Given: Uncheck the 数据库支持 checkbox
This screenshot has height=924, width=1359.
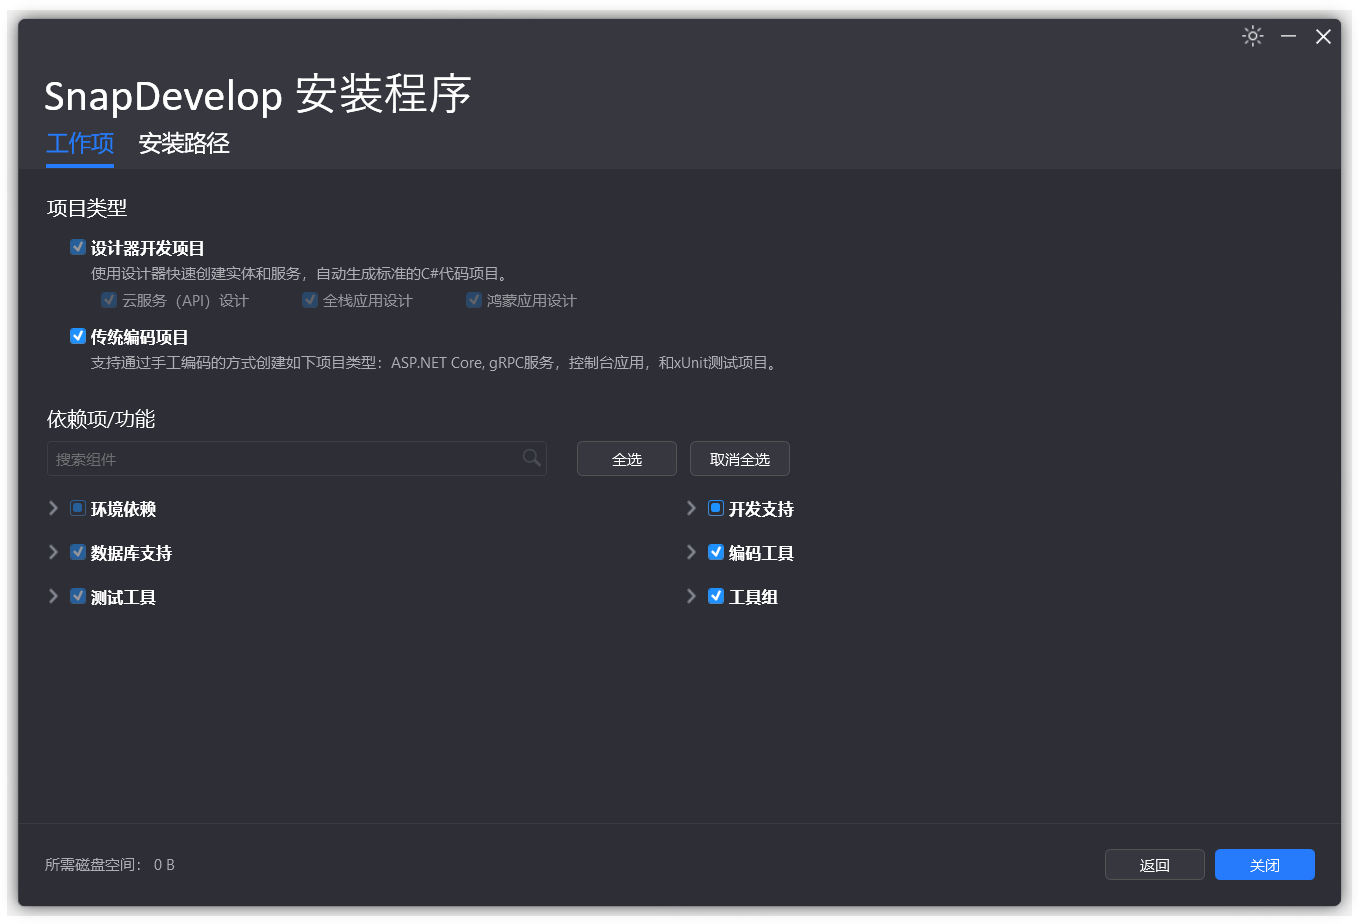Looking at the screenshot, I should point(78,552).
